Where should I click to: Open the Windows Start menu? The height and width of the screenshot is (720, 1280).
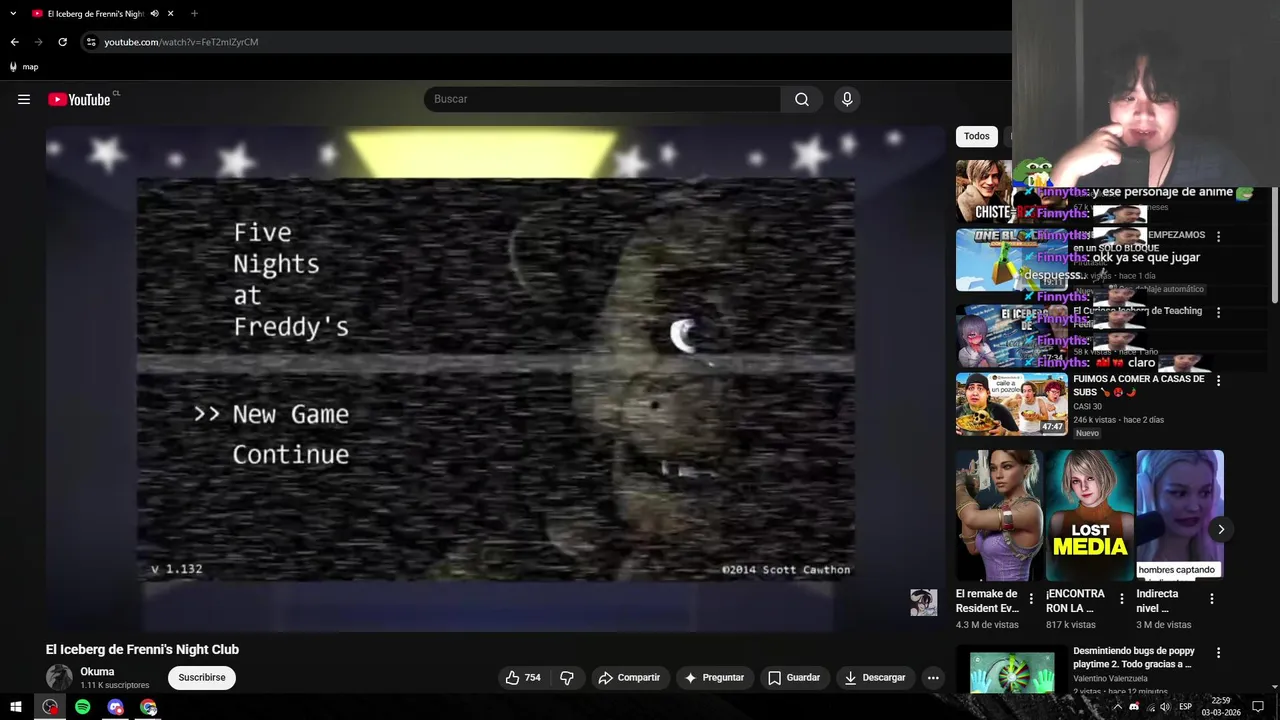point(16,707)
